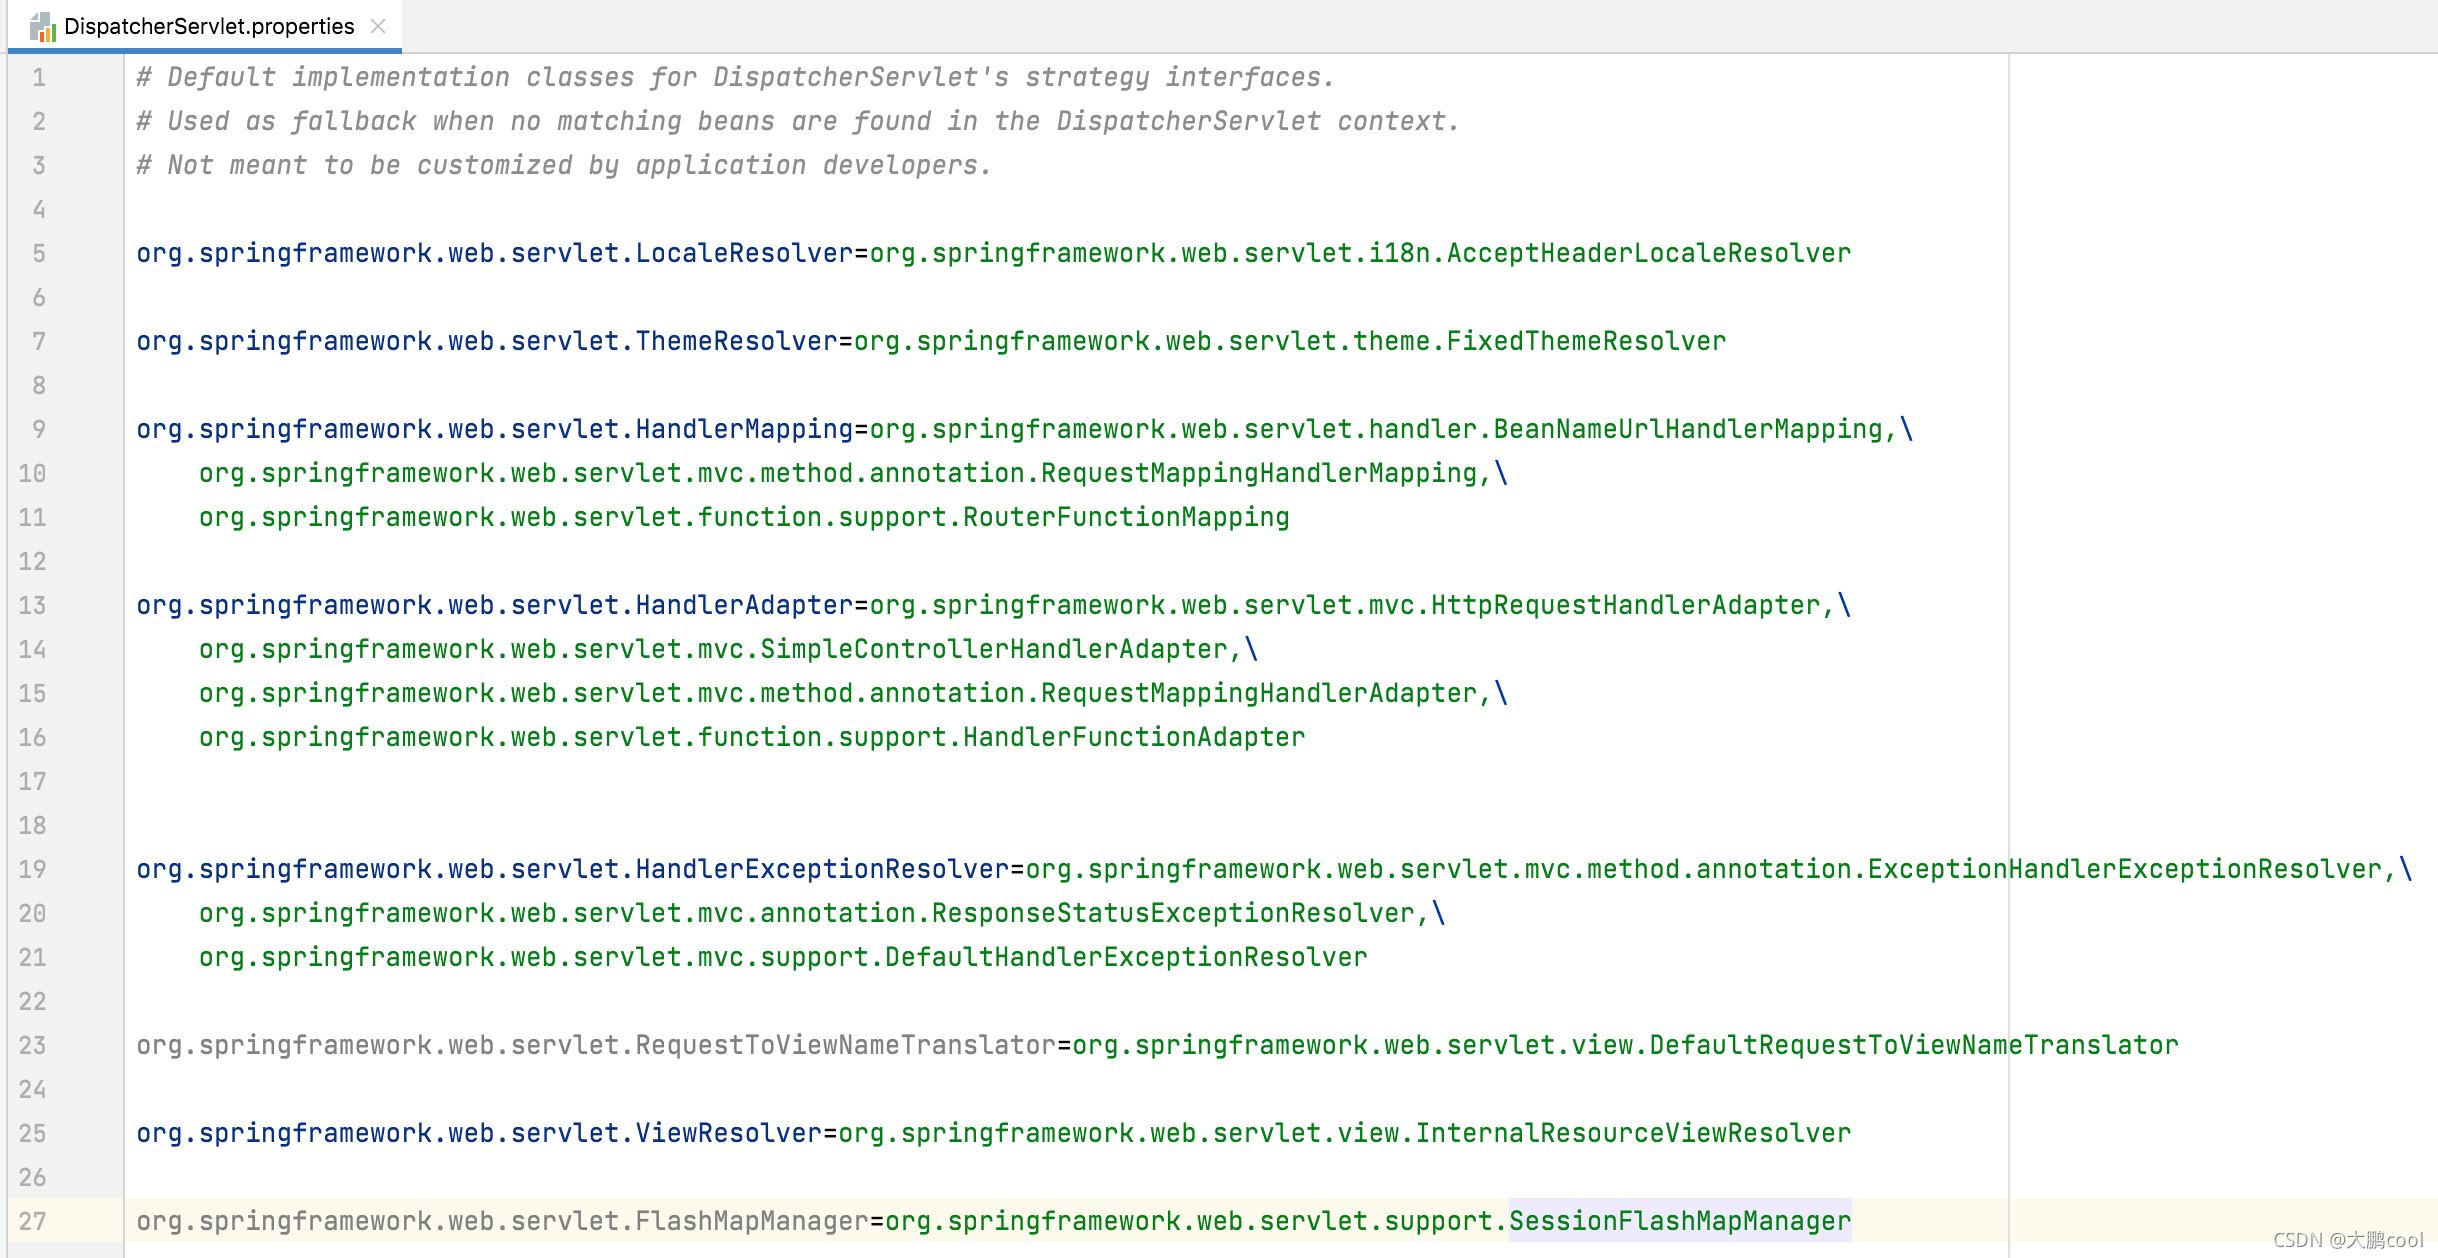Click the LocaleResolver property key
Image resolution: width=2438 pixels, height=1258 pixels.
click(495, 254)
